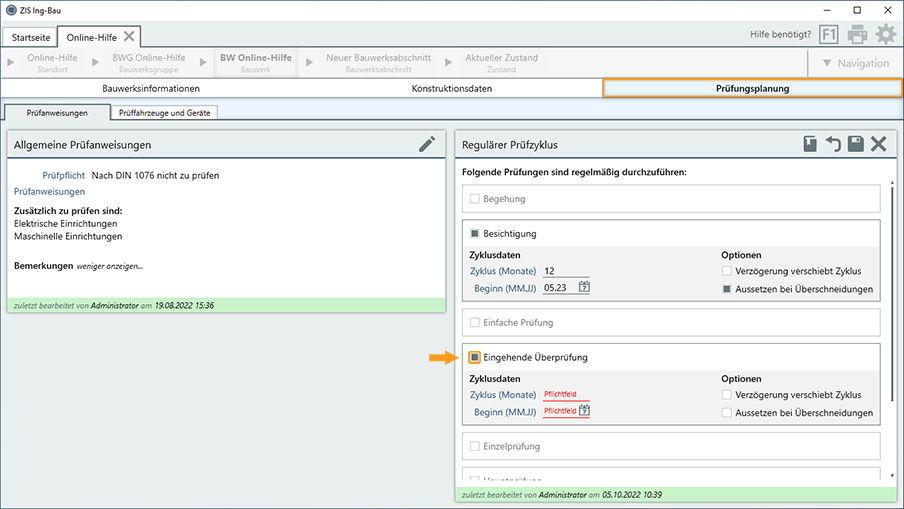This screenshot has height=509, width=904.
Task: Click the printer icon
Action: (x=857, y=35)
